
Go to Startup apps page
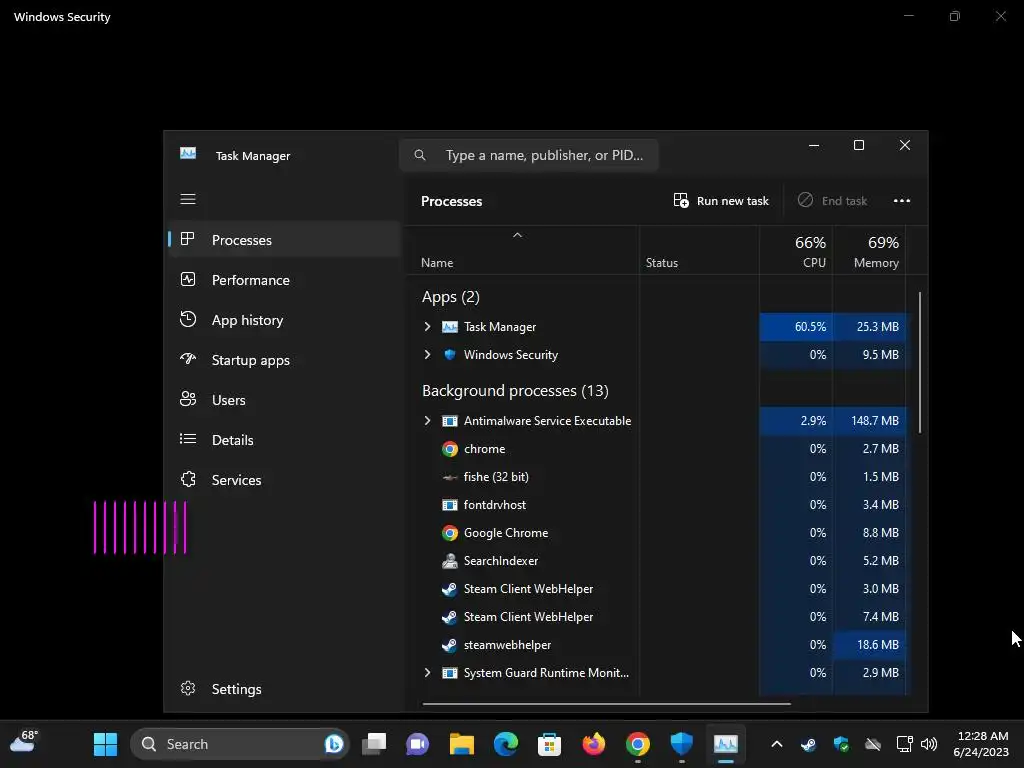[x=284, y=360]
